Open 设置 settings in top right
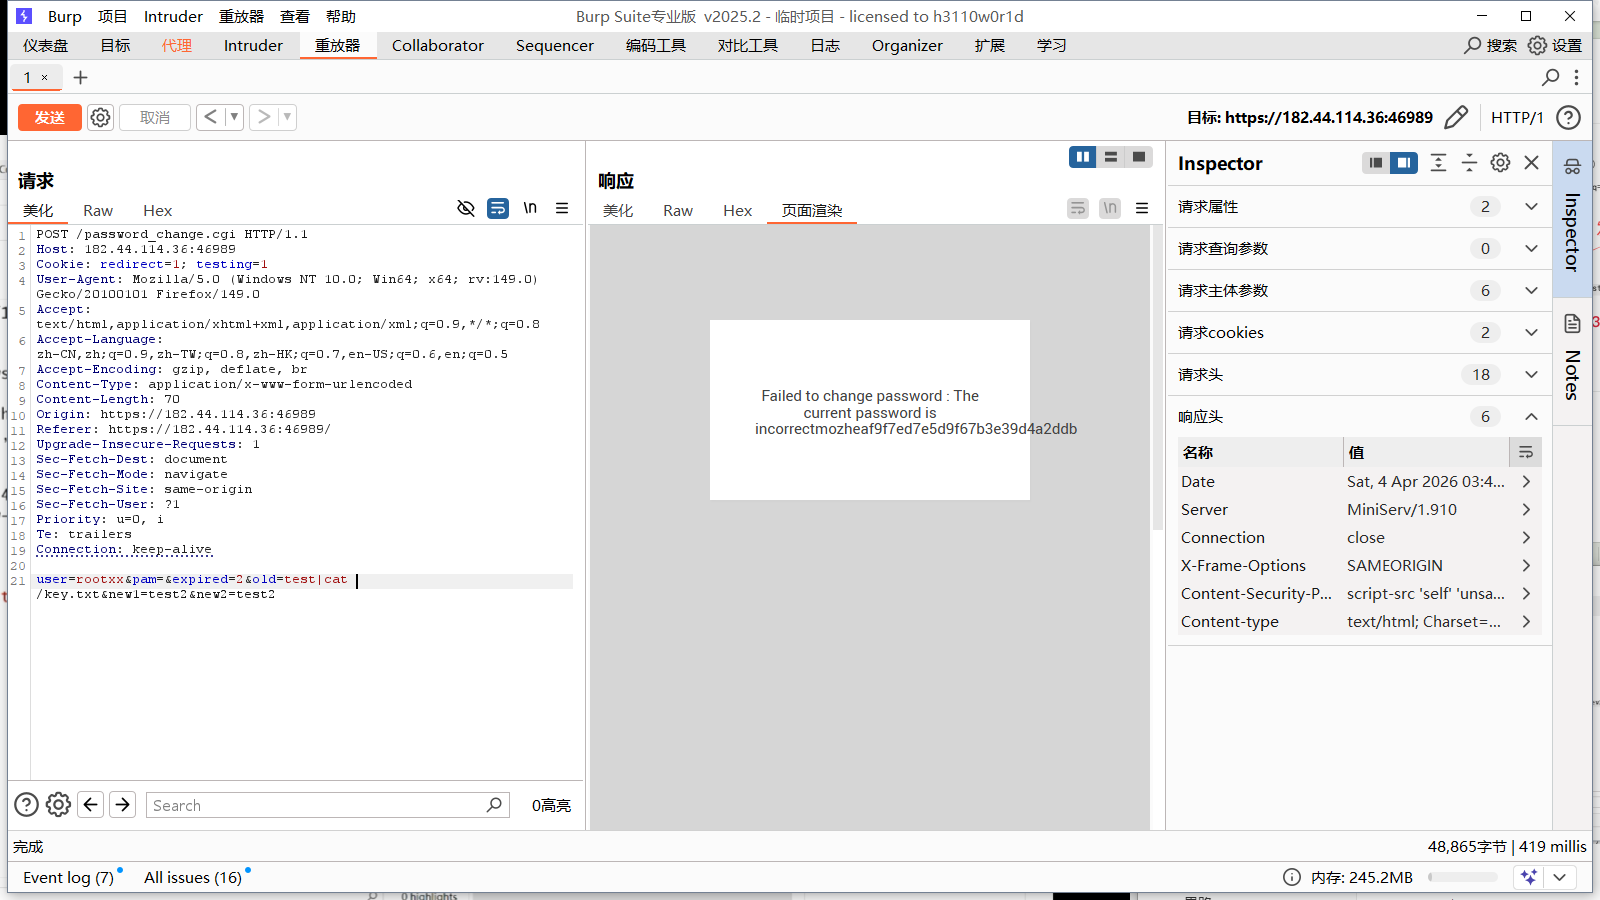Image resolution: width=1600 pixels, height=900 pixels. [x=1555, y=45]
